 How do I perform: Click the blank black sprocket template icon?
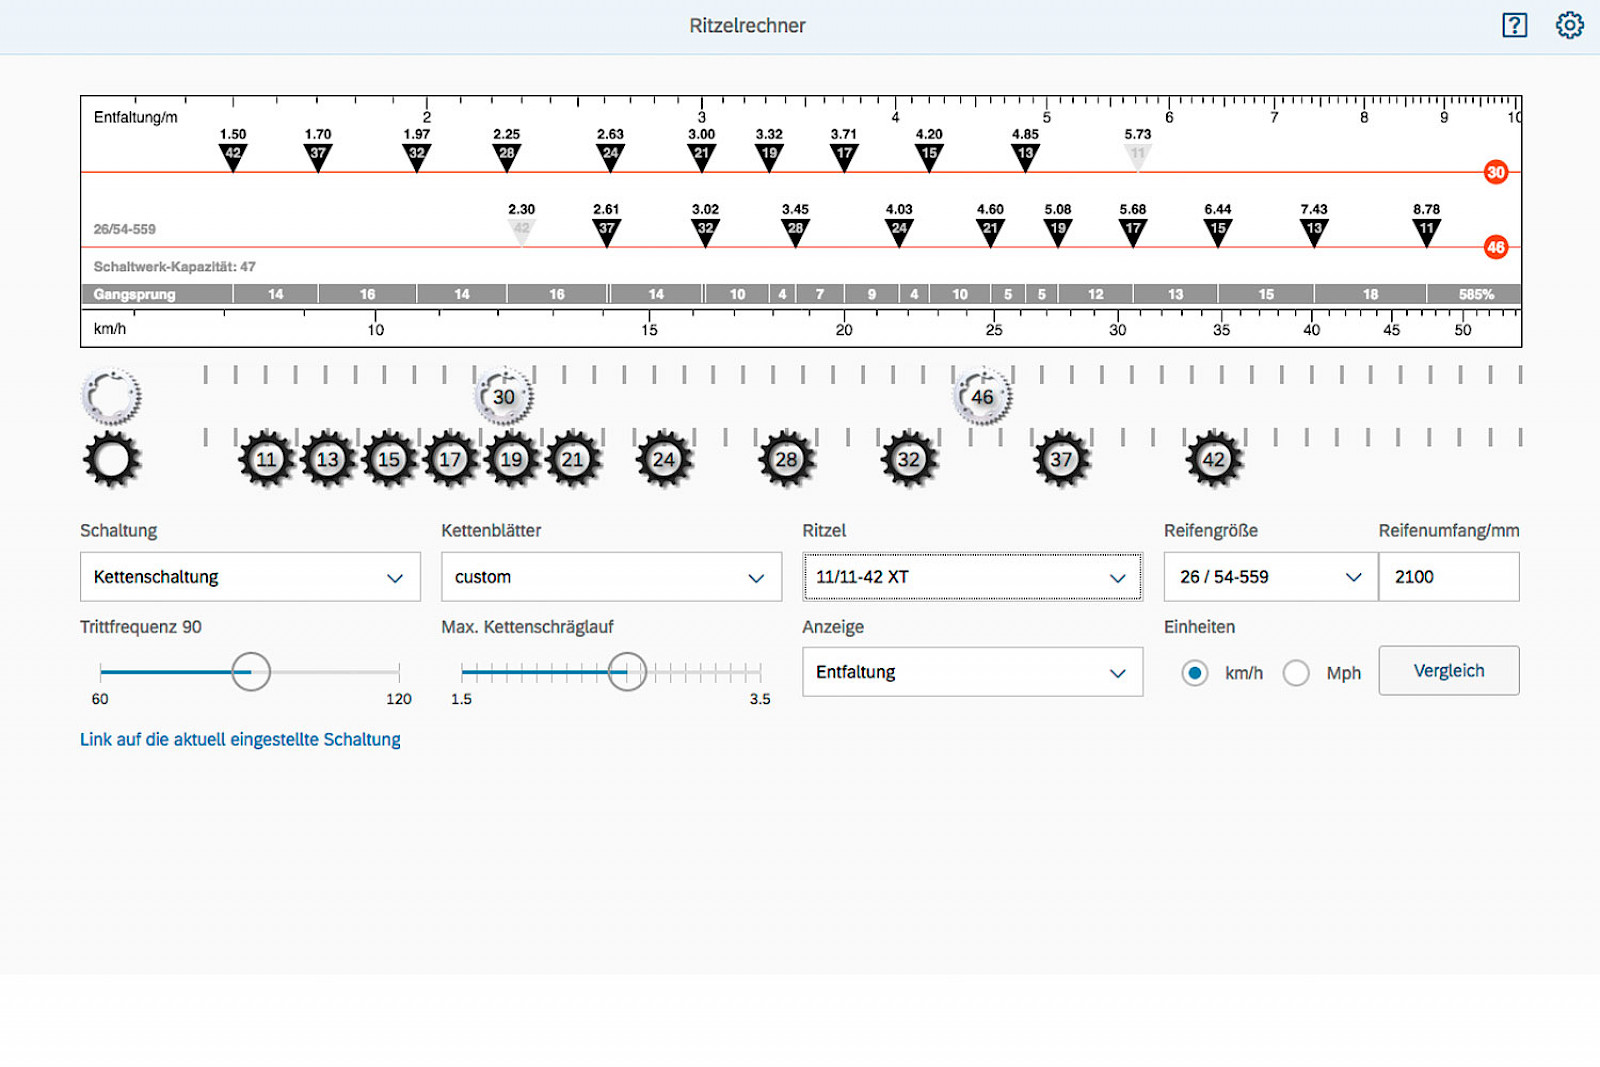(111, 460)
